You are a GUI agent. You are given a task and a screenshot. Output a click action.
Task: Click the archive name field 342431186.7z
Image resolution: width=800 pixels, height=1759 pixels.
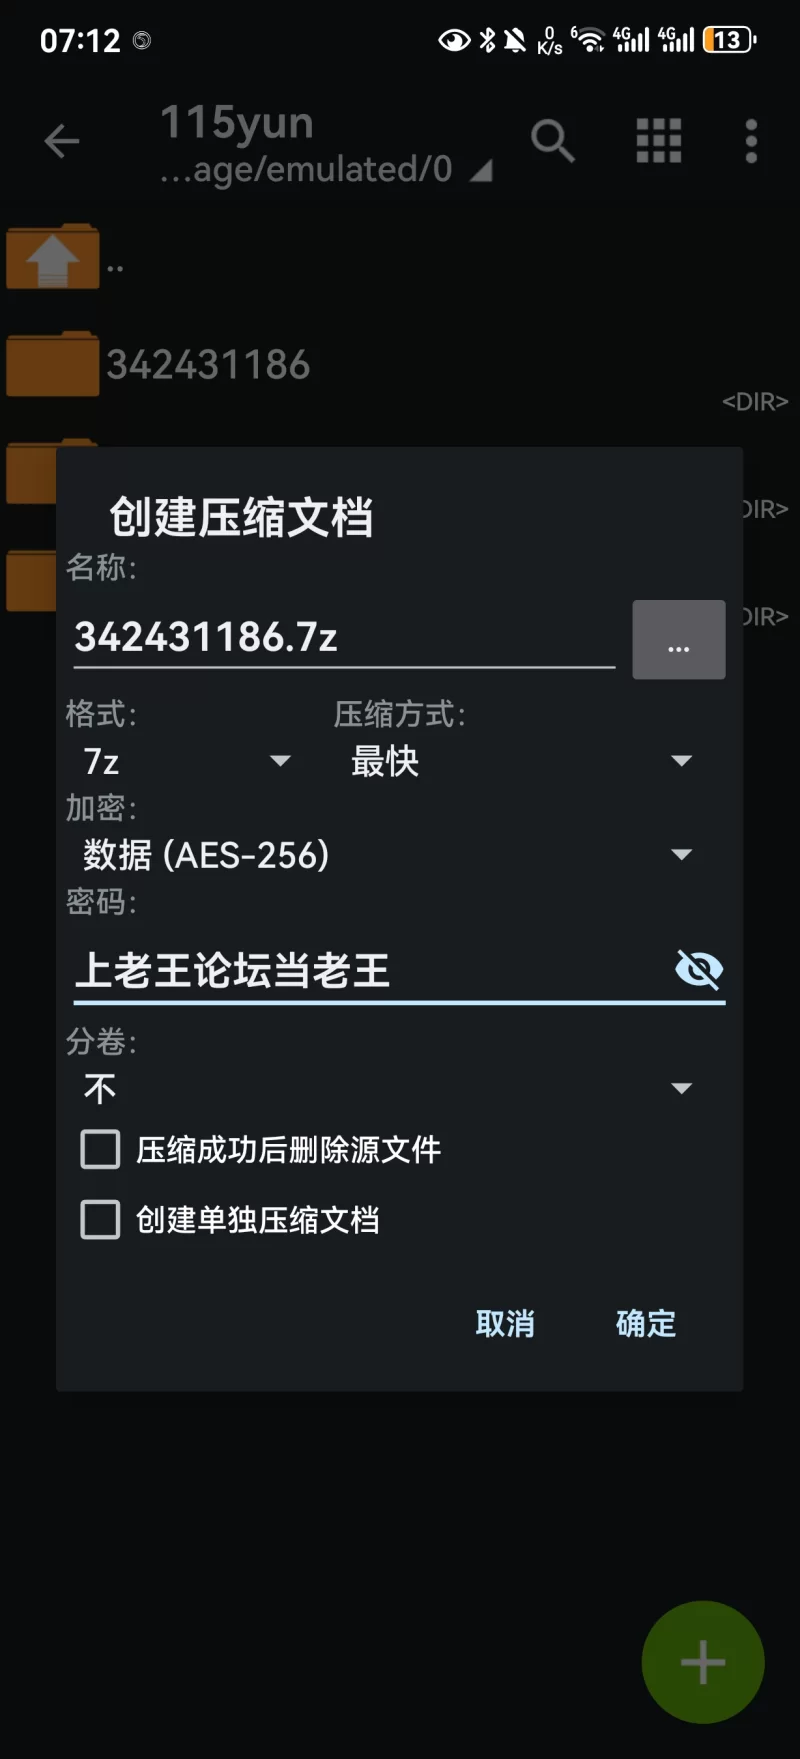(x=344, y=638)
